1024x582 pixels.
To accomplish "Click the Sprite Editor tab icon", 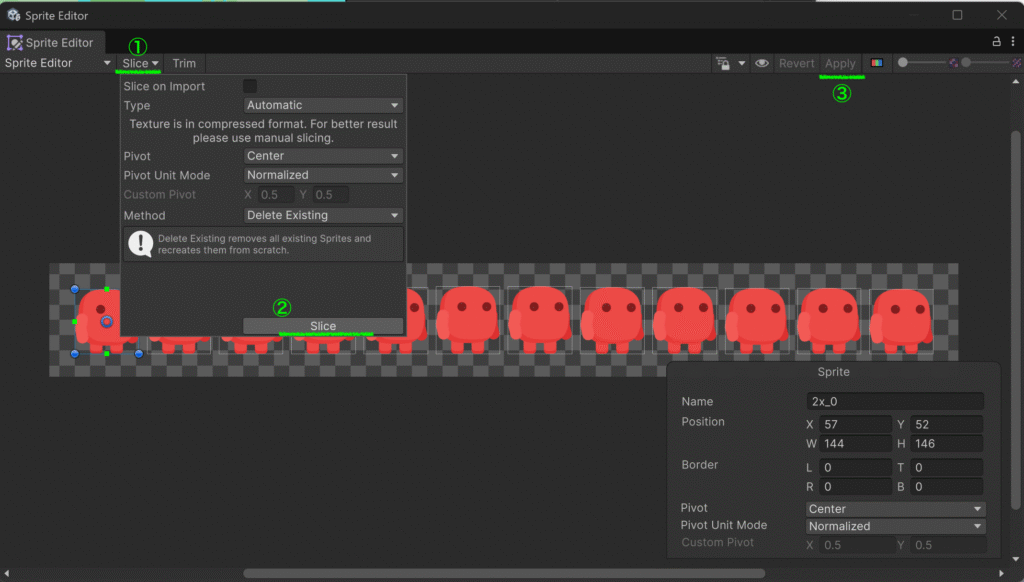I will [x=15, y=43].
